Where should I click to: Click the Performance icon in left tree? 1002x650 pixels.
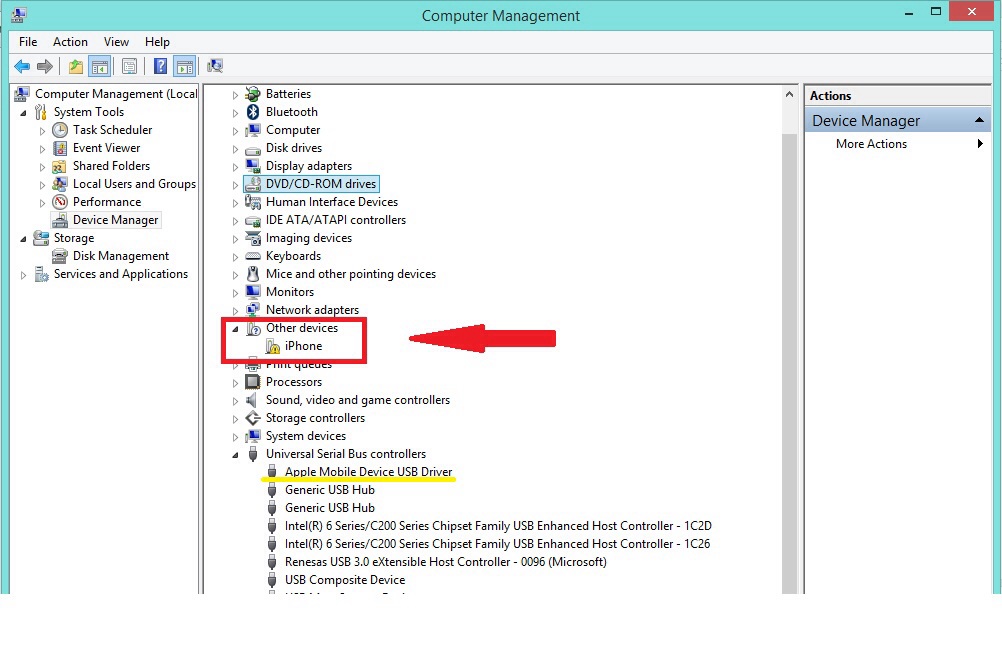click(x=59, y=202)
